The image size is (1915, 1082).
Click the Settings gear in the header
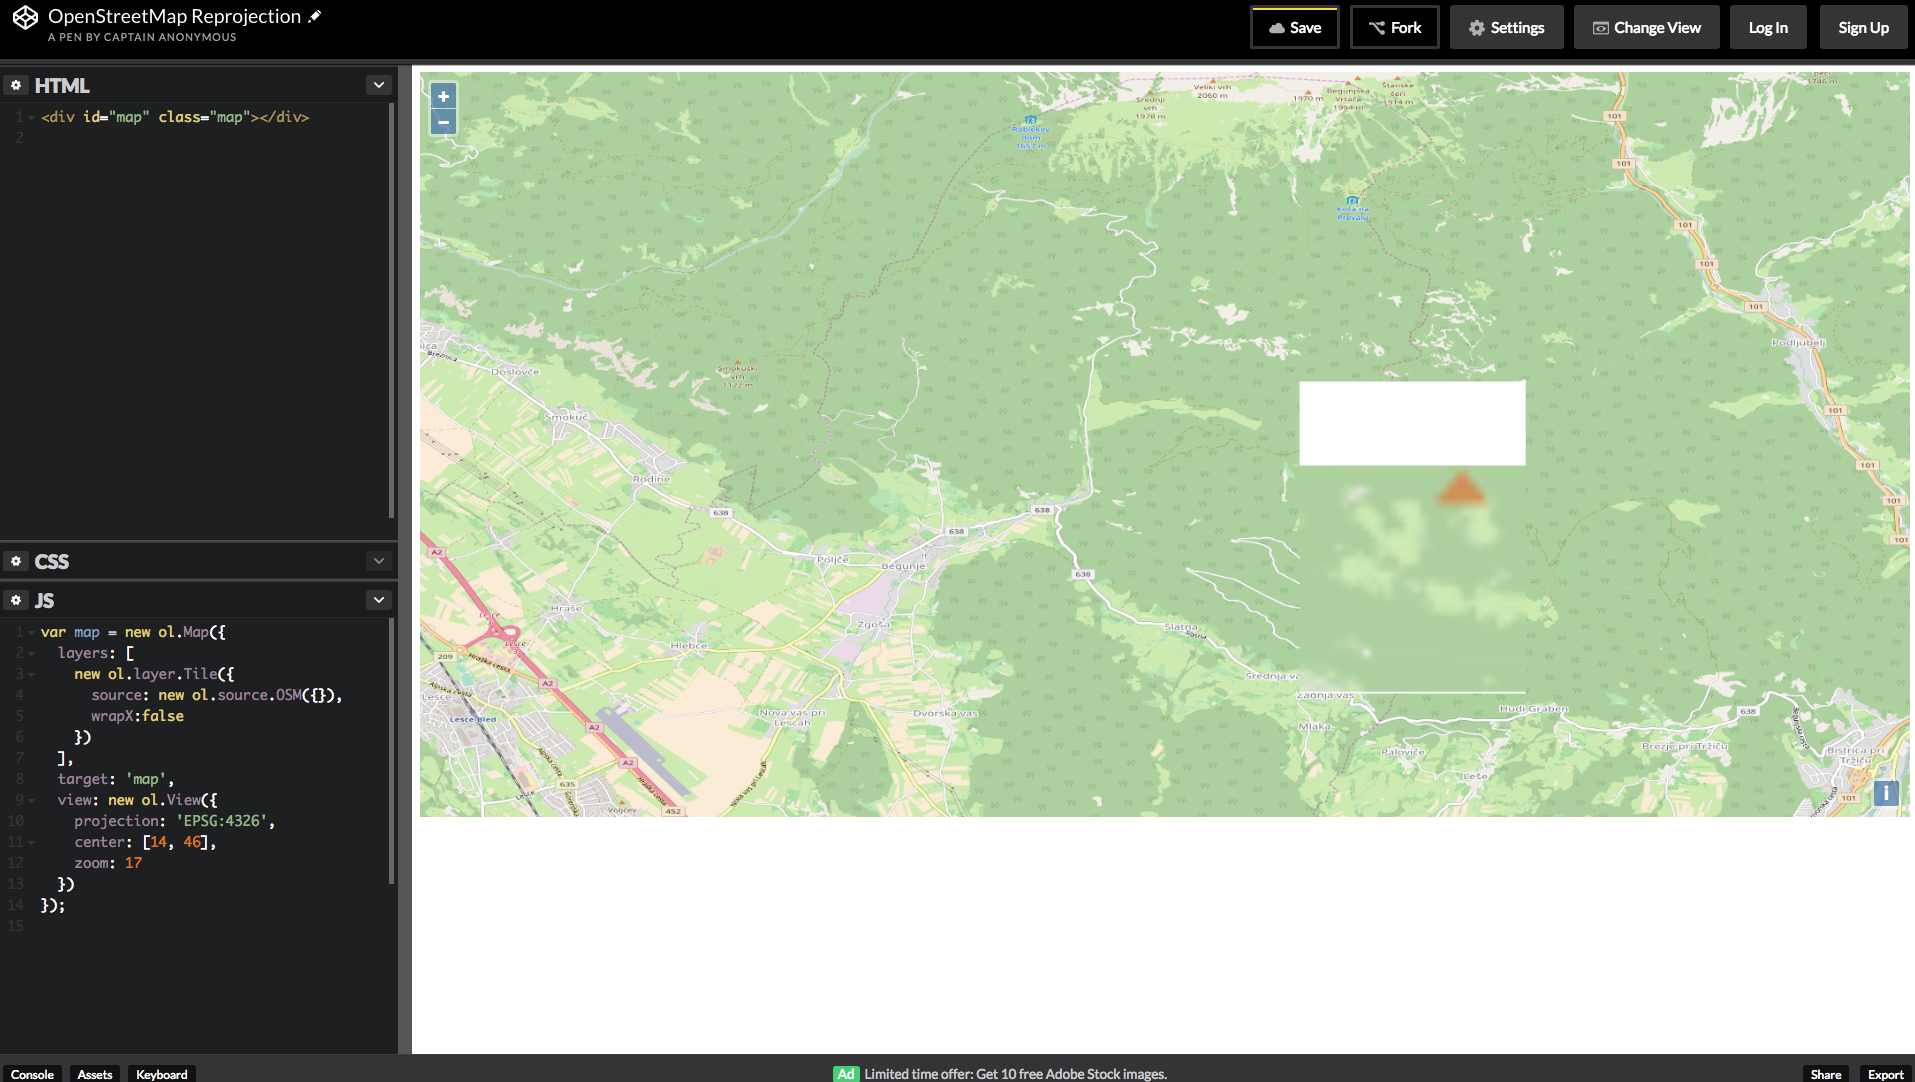tap(1506, 27)
